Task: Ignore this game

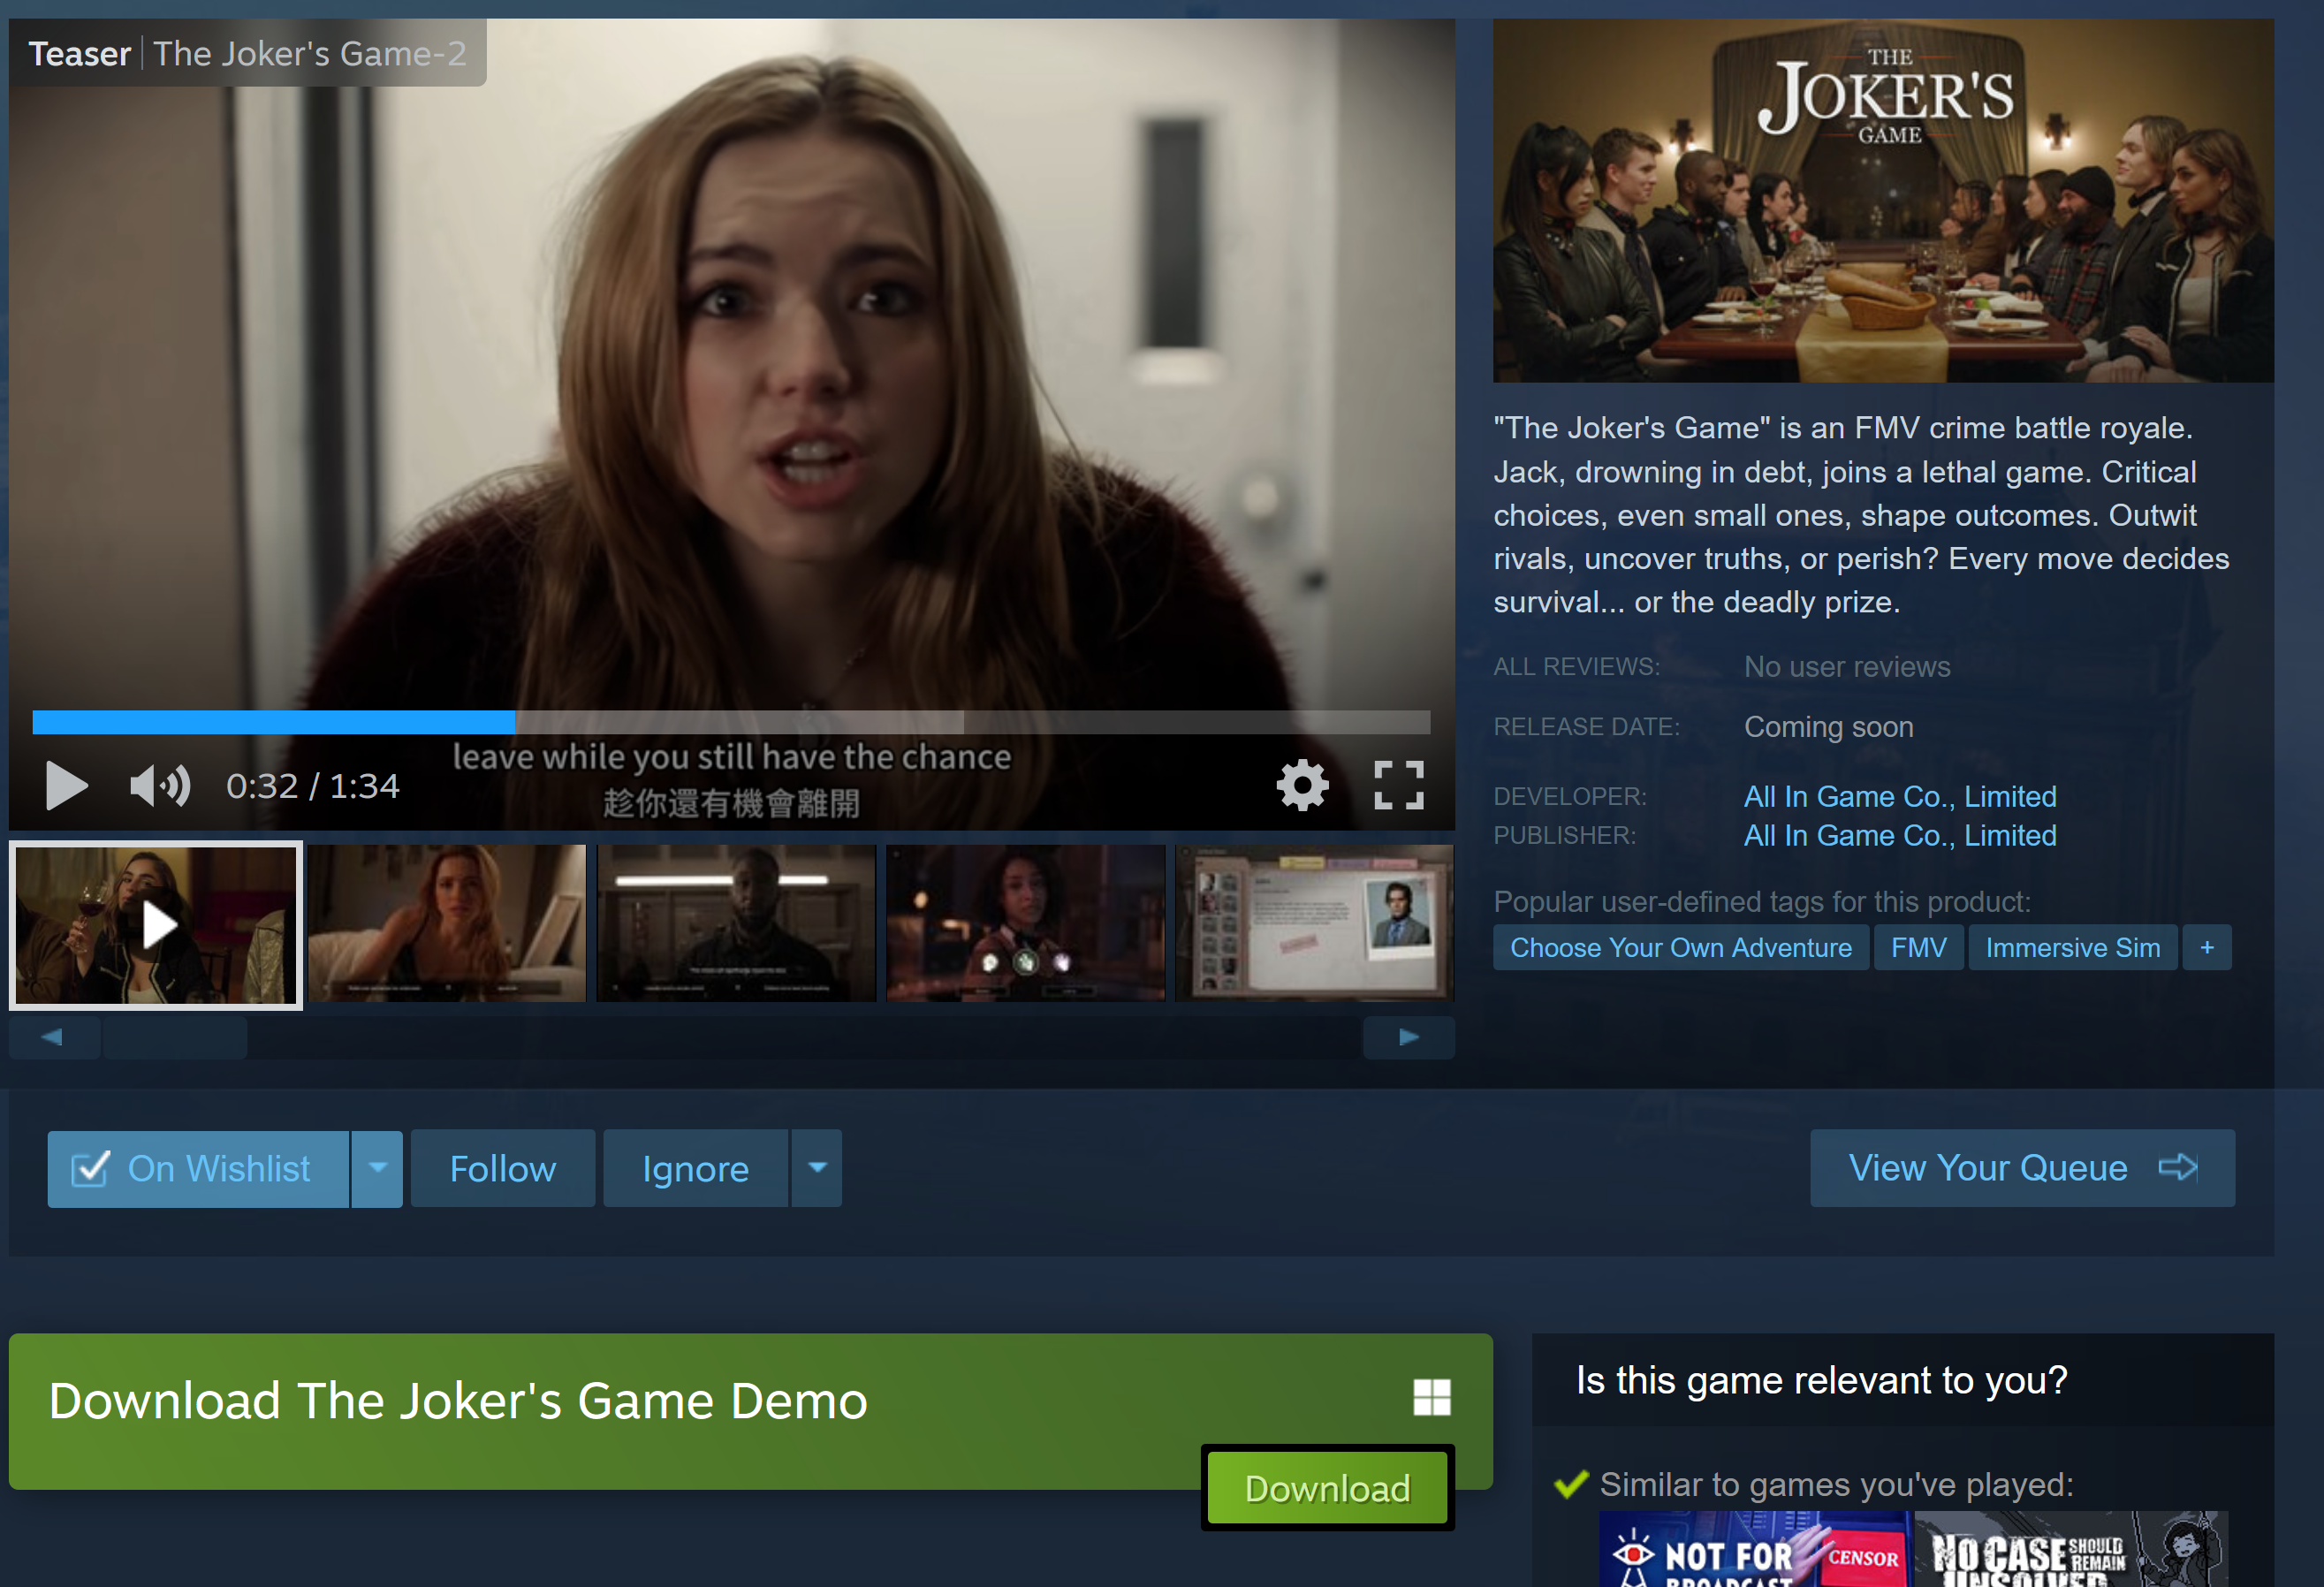Action: click(696, 1169)
